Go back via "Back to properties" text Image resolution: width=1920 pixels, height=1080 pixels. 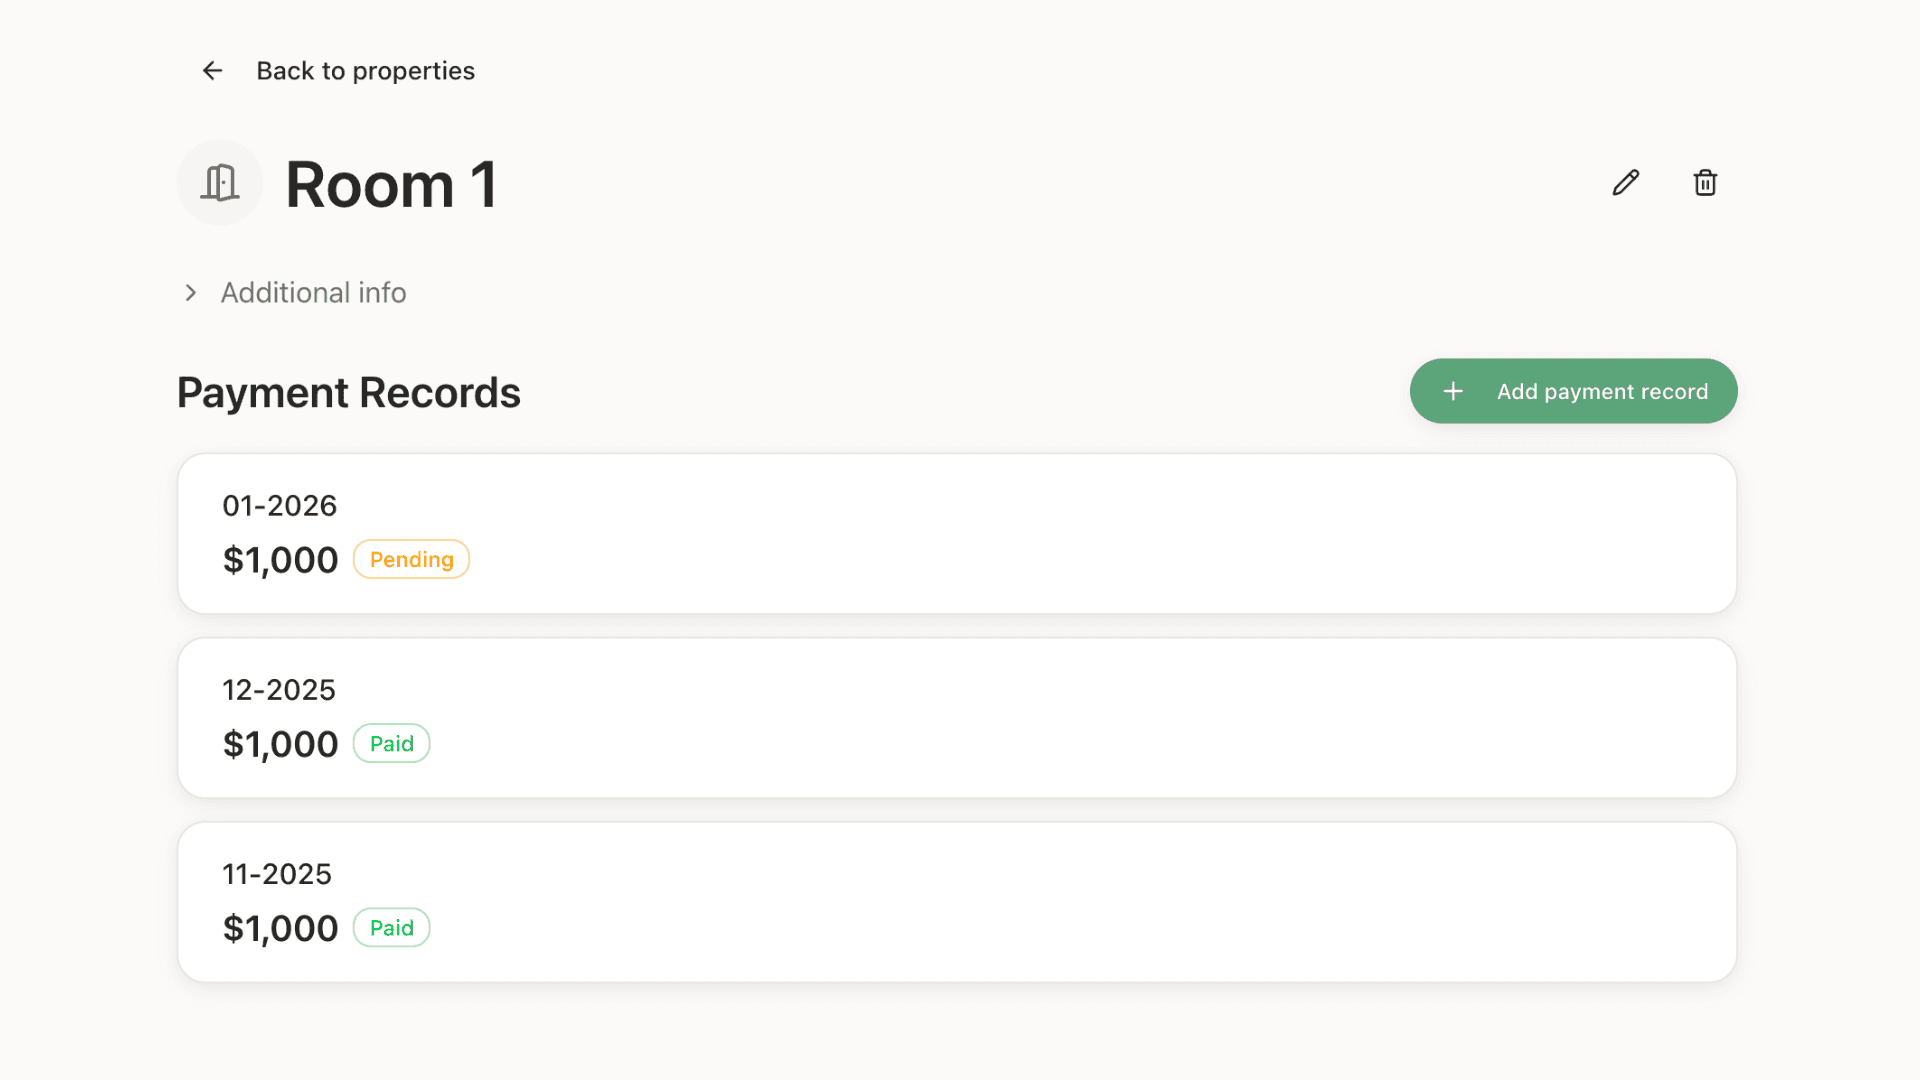(x=365, y=71)
